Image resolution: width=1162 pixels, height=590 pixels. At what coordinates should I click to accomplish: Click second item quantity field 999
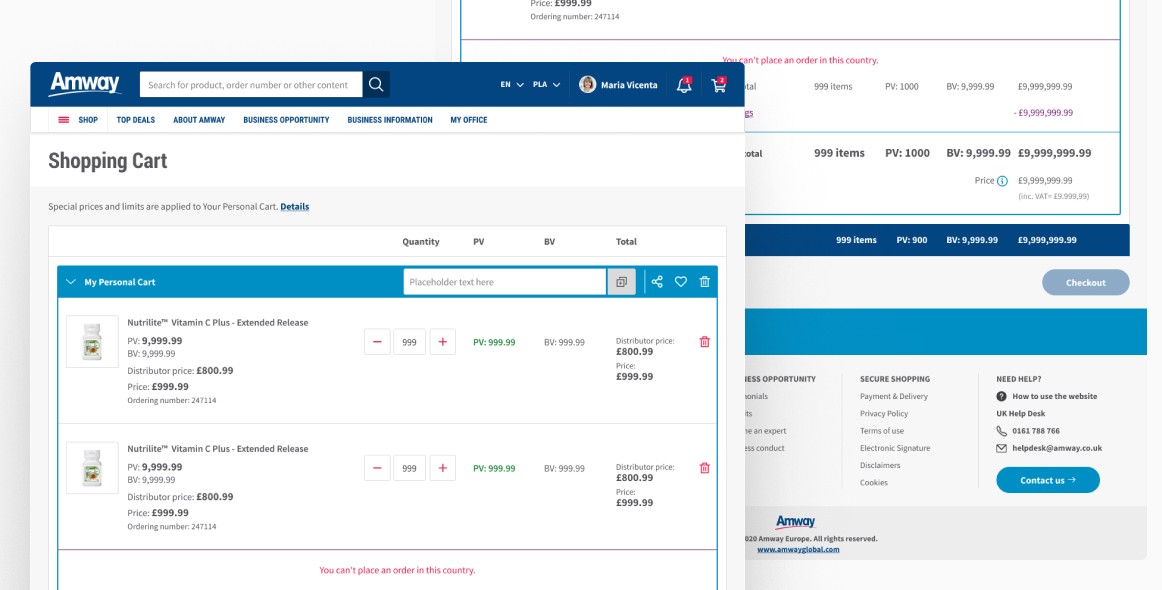(409, 468)
